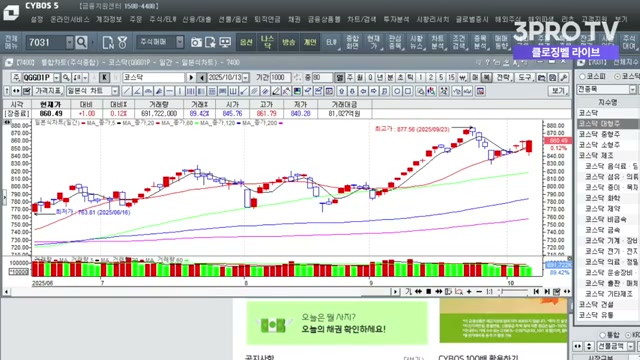Click the right arrow marker tool
The height and width of the screenshot is (360, 640).
(373, 91)
